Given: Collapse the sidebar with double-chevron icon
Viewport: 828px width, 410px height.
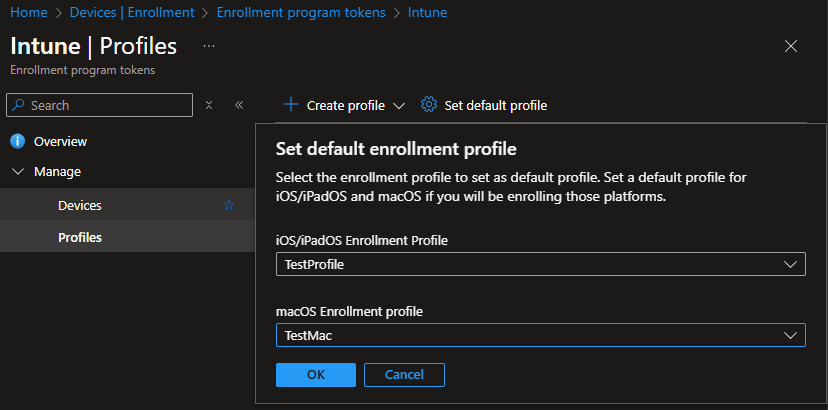Looking at the screenshot, I should 239,105.
